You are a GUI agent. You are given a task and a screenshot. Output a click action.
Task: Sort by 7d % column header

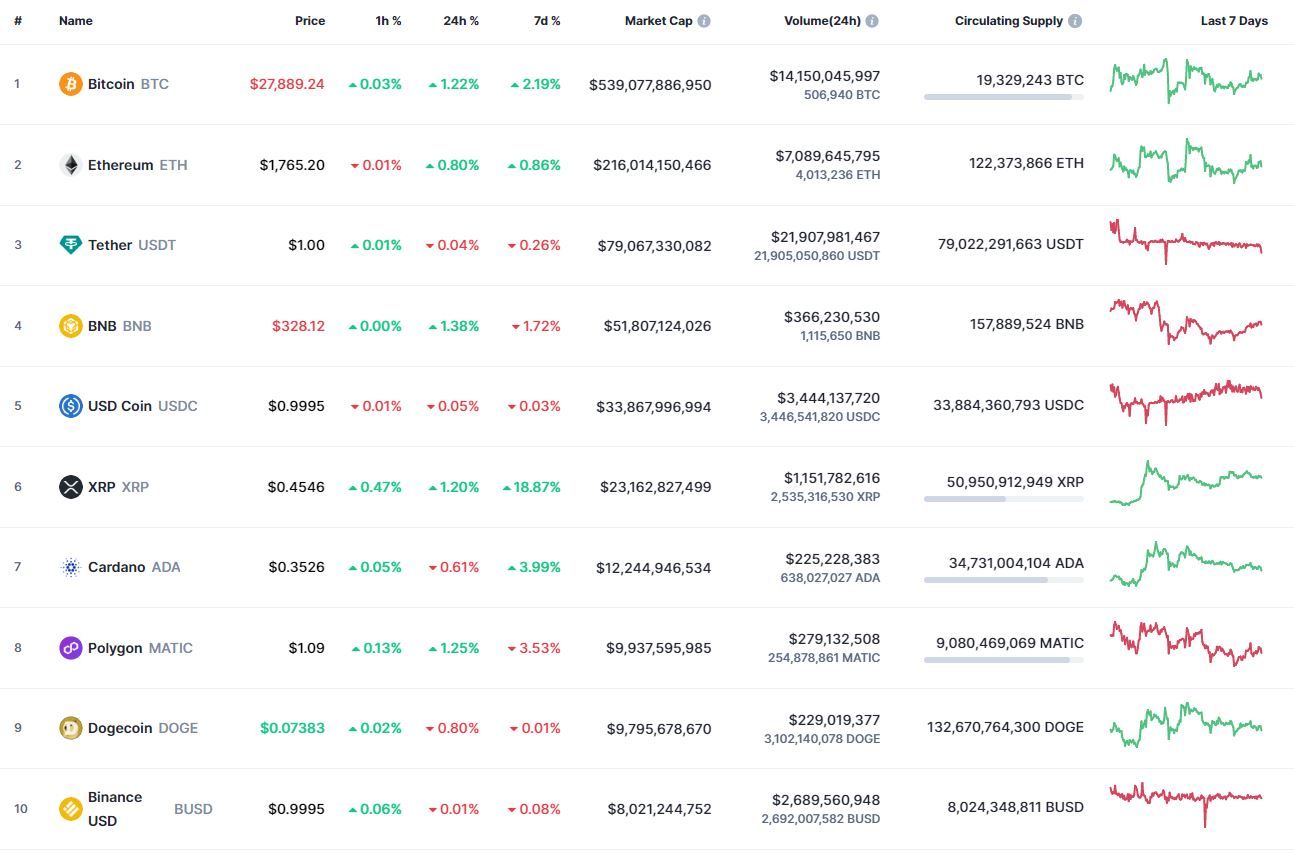pos(546,21)
